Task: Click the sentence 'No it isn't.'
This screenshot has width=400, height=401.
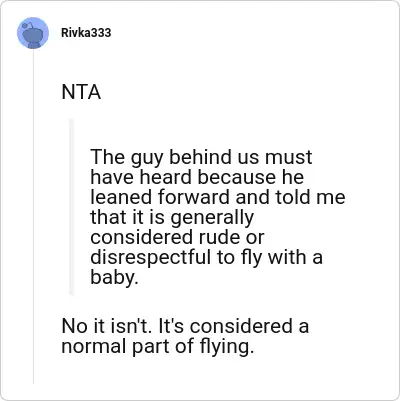Action: 107,326
